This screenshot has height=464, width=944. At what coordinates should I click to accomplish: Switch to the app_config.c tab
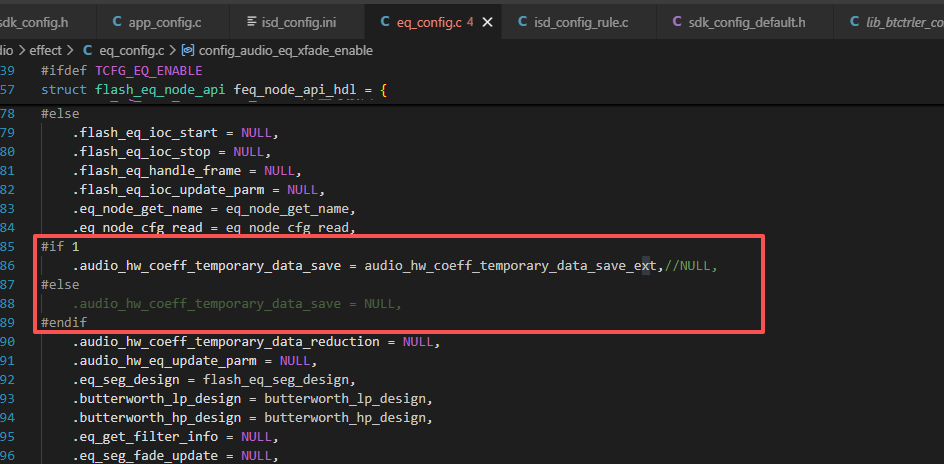pos(163,22)
